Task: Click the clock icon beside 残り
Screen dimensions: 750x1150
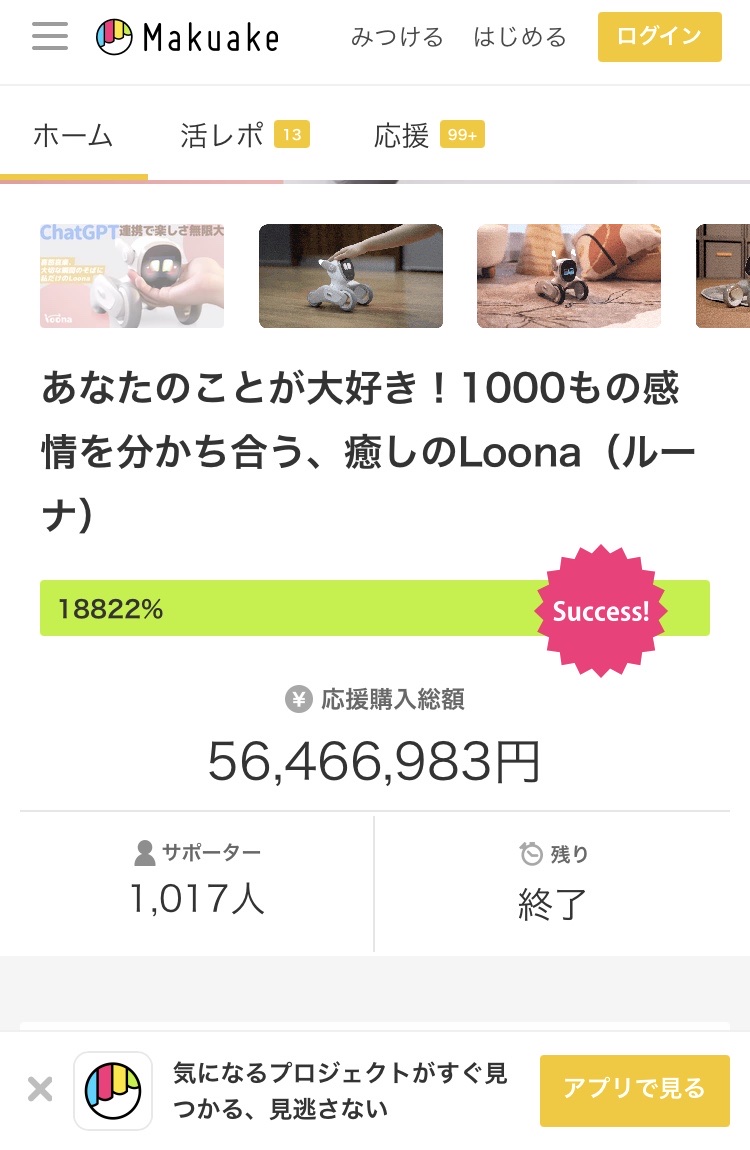Action: click(x=531, y=853)
